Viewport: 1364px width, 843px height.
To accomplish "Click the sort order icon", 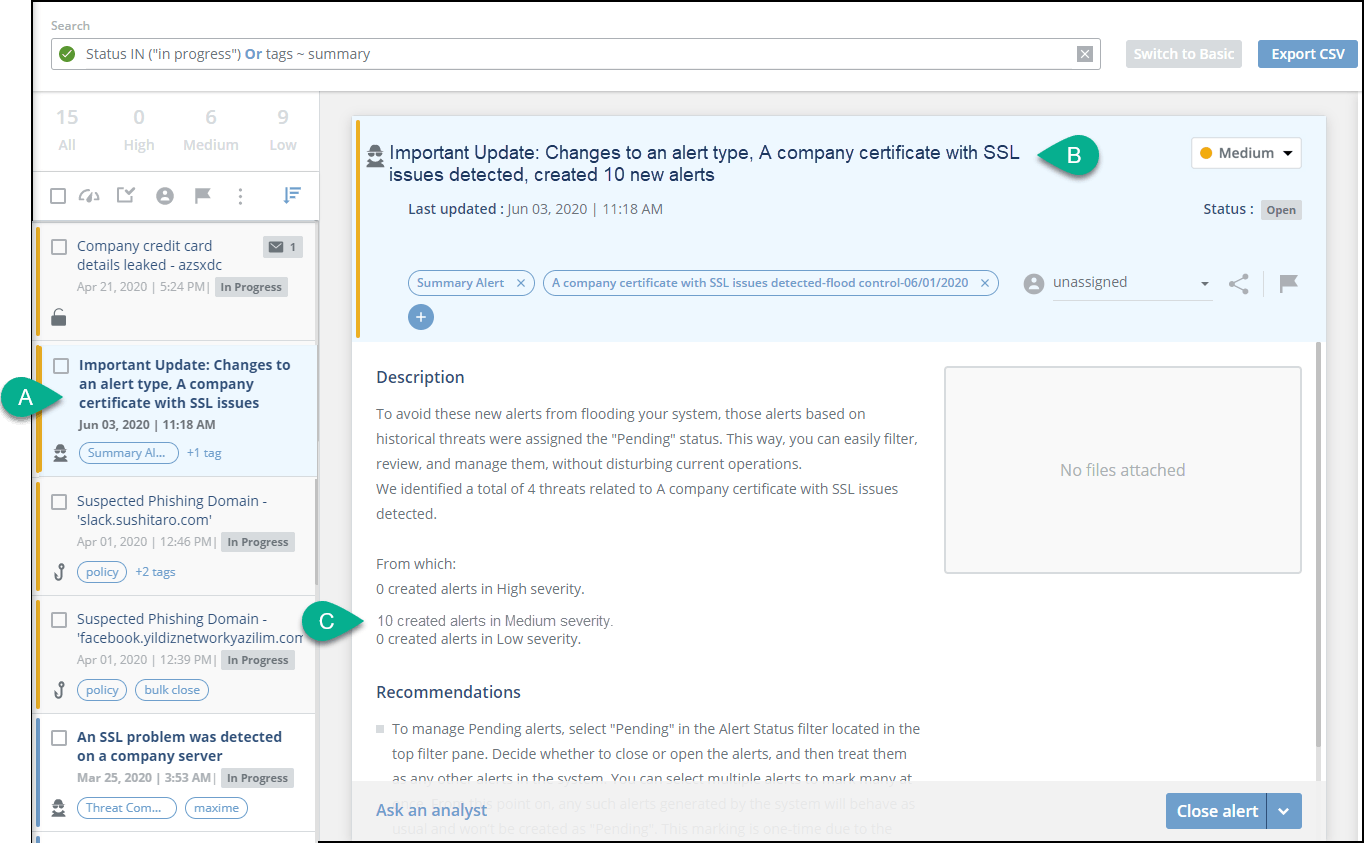I will pos(292,196).
